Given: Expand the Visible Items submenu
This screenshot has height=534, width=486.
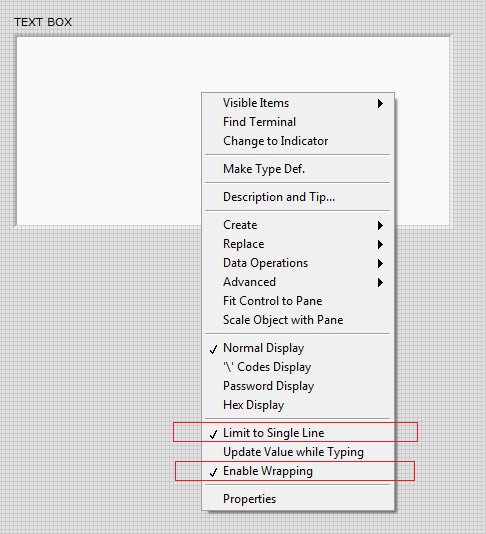Looking at the screenshot, I should click(298, 103).
